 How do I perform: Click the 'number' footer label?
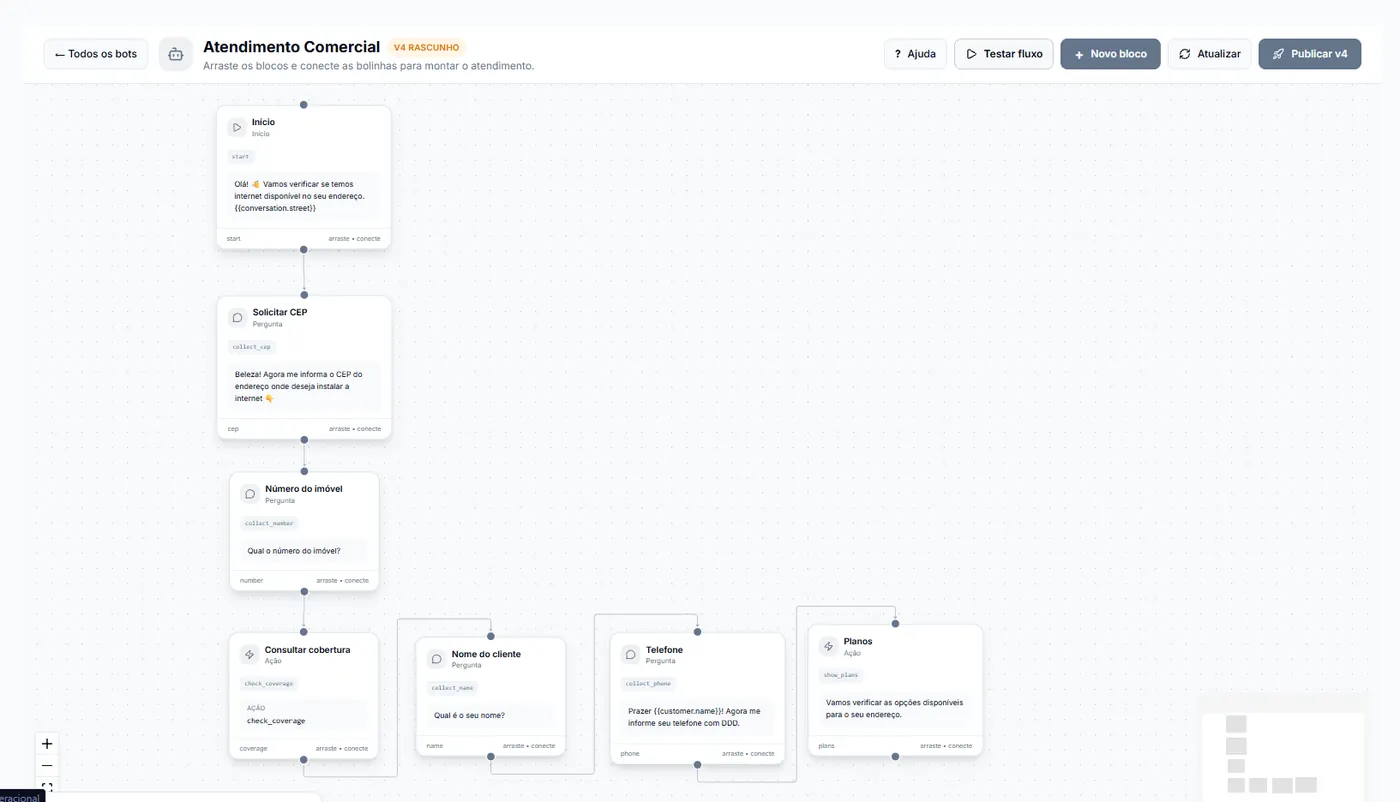[251, 580]
